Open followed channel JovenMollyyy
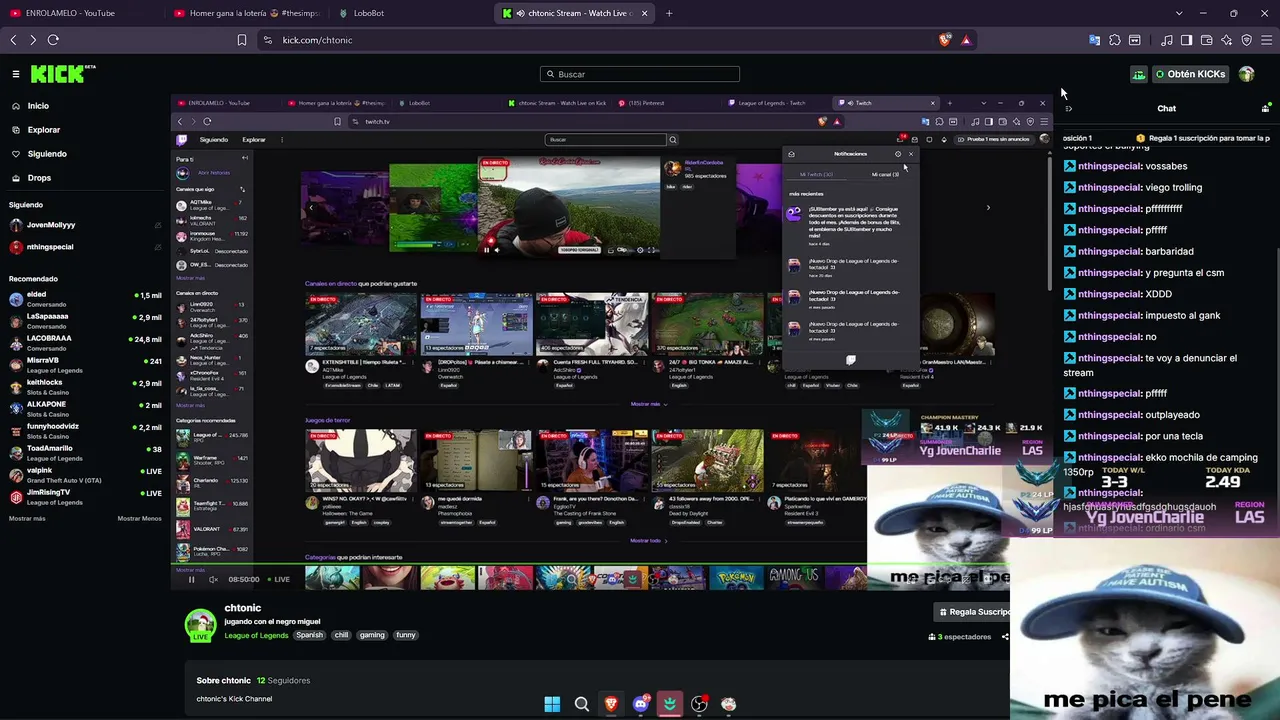 pos(85,225)
